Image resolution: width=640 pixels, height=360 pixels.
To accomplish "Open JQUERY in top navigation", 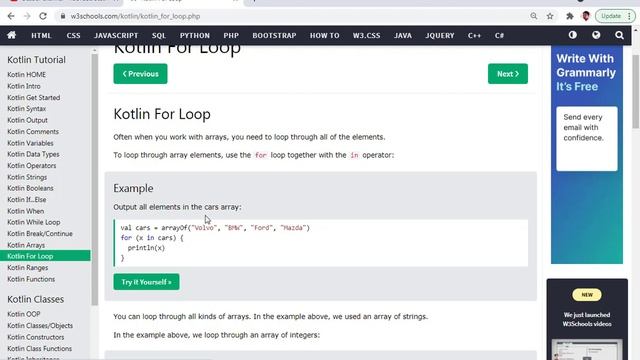I will click(440, 36).
